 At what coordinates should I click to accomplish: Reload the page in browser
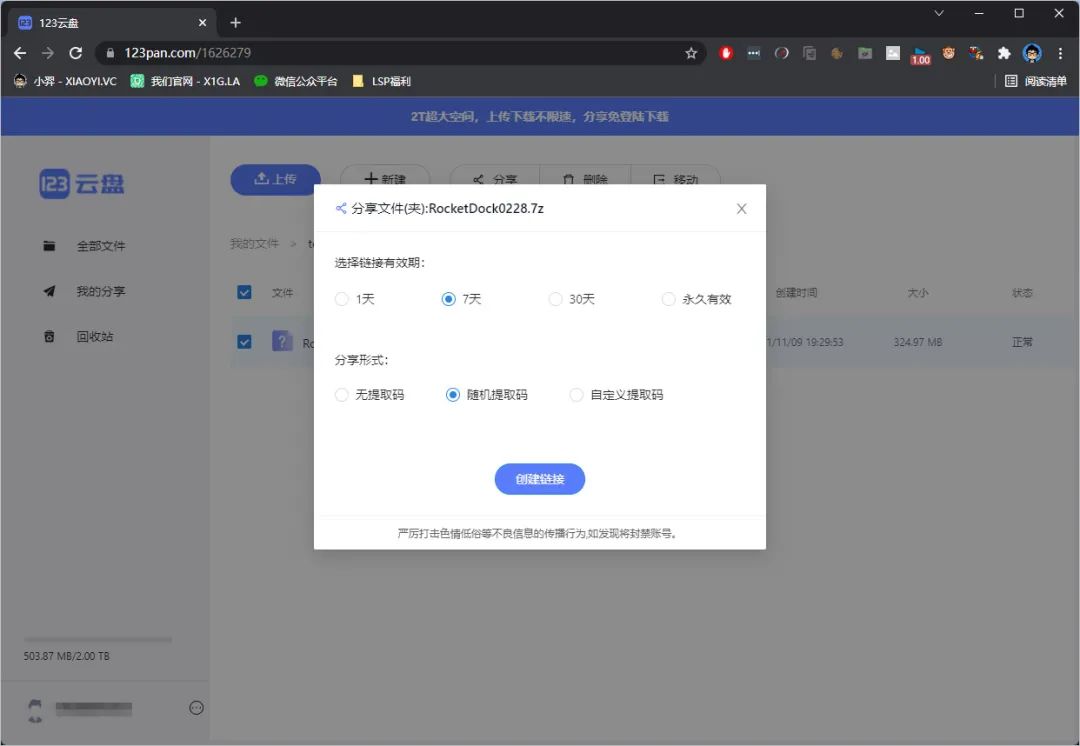tap(75, 53)
